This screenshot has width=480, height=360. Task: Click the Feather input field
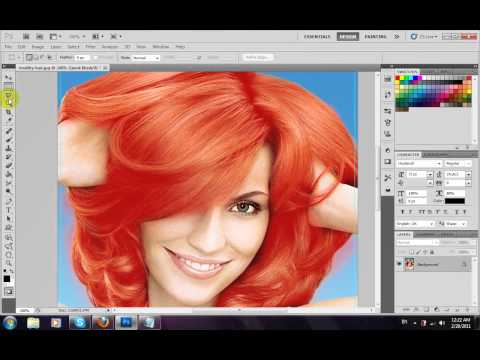82,58
